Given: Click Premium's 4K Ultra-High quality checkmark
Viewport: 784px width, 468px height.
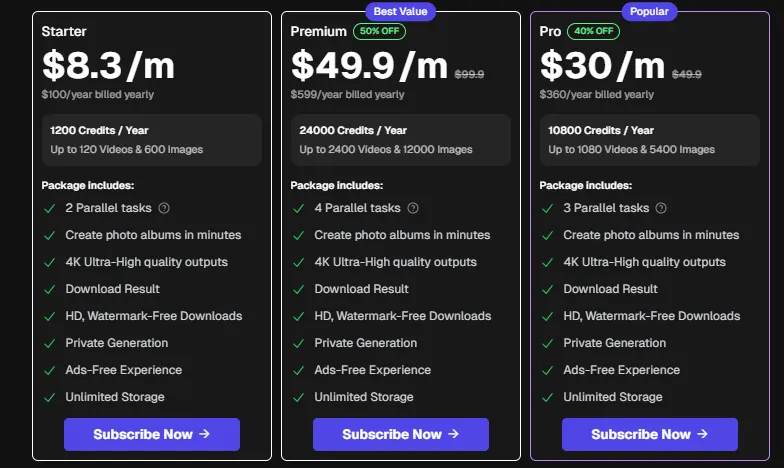Looking at the screenshot, I should pos(297,262).
